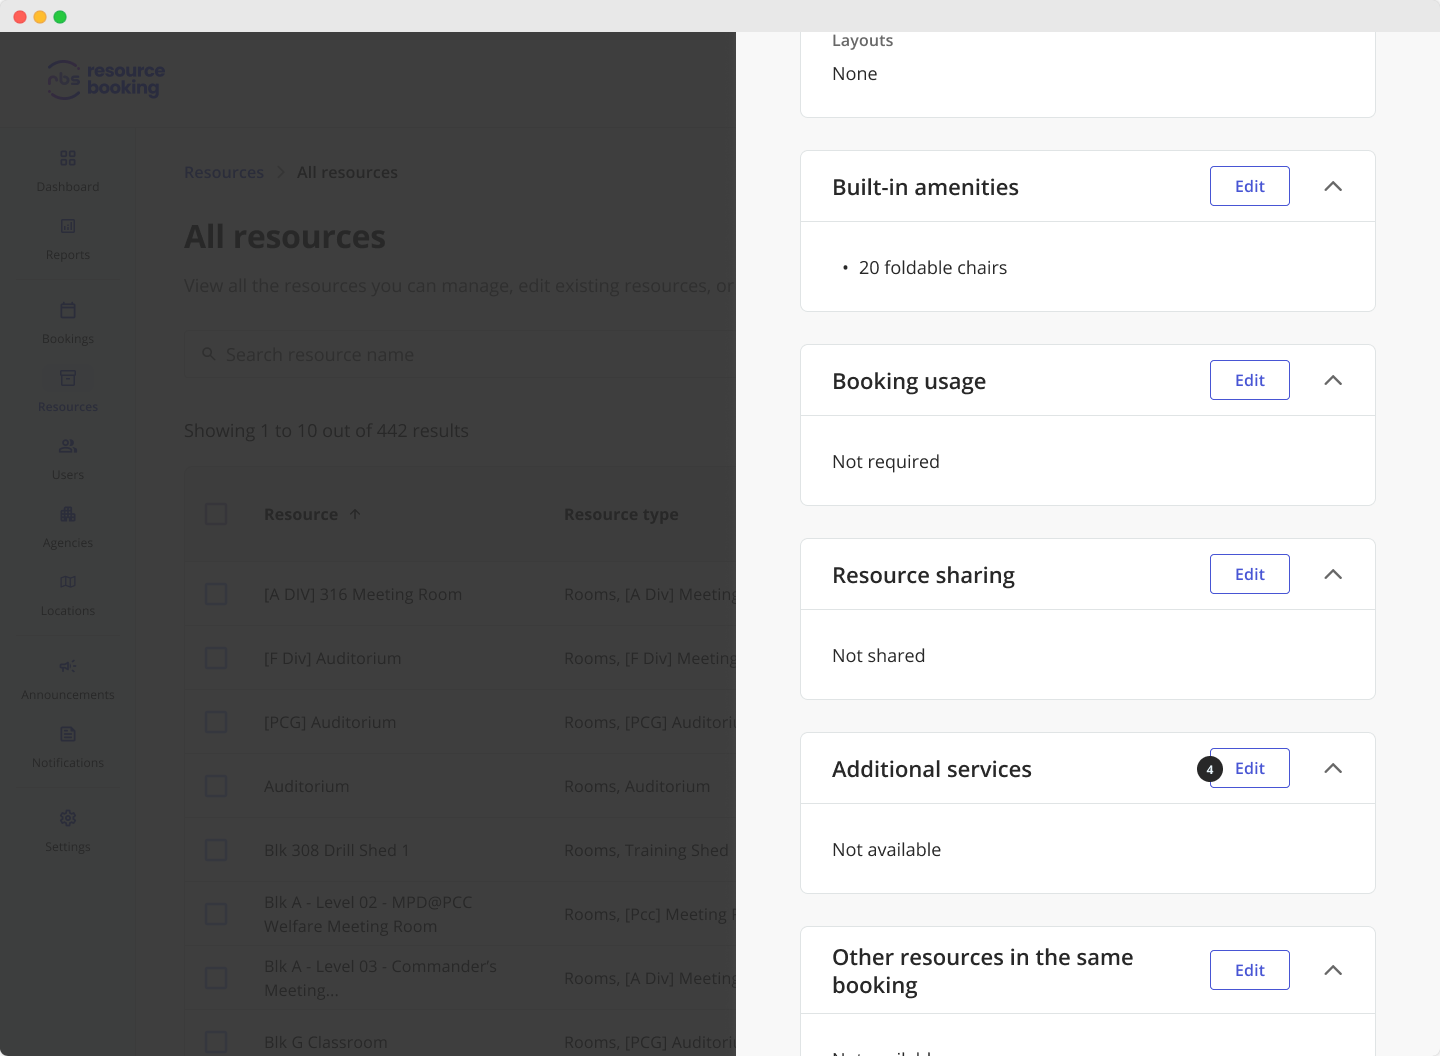Toggle the select-all checkbox in the table header
Screen dimensions: 1440x1056
tap(216, 513)
